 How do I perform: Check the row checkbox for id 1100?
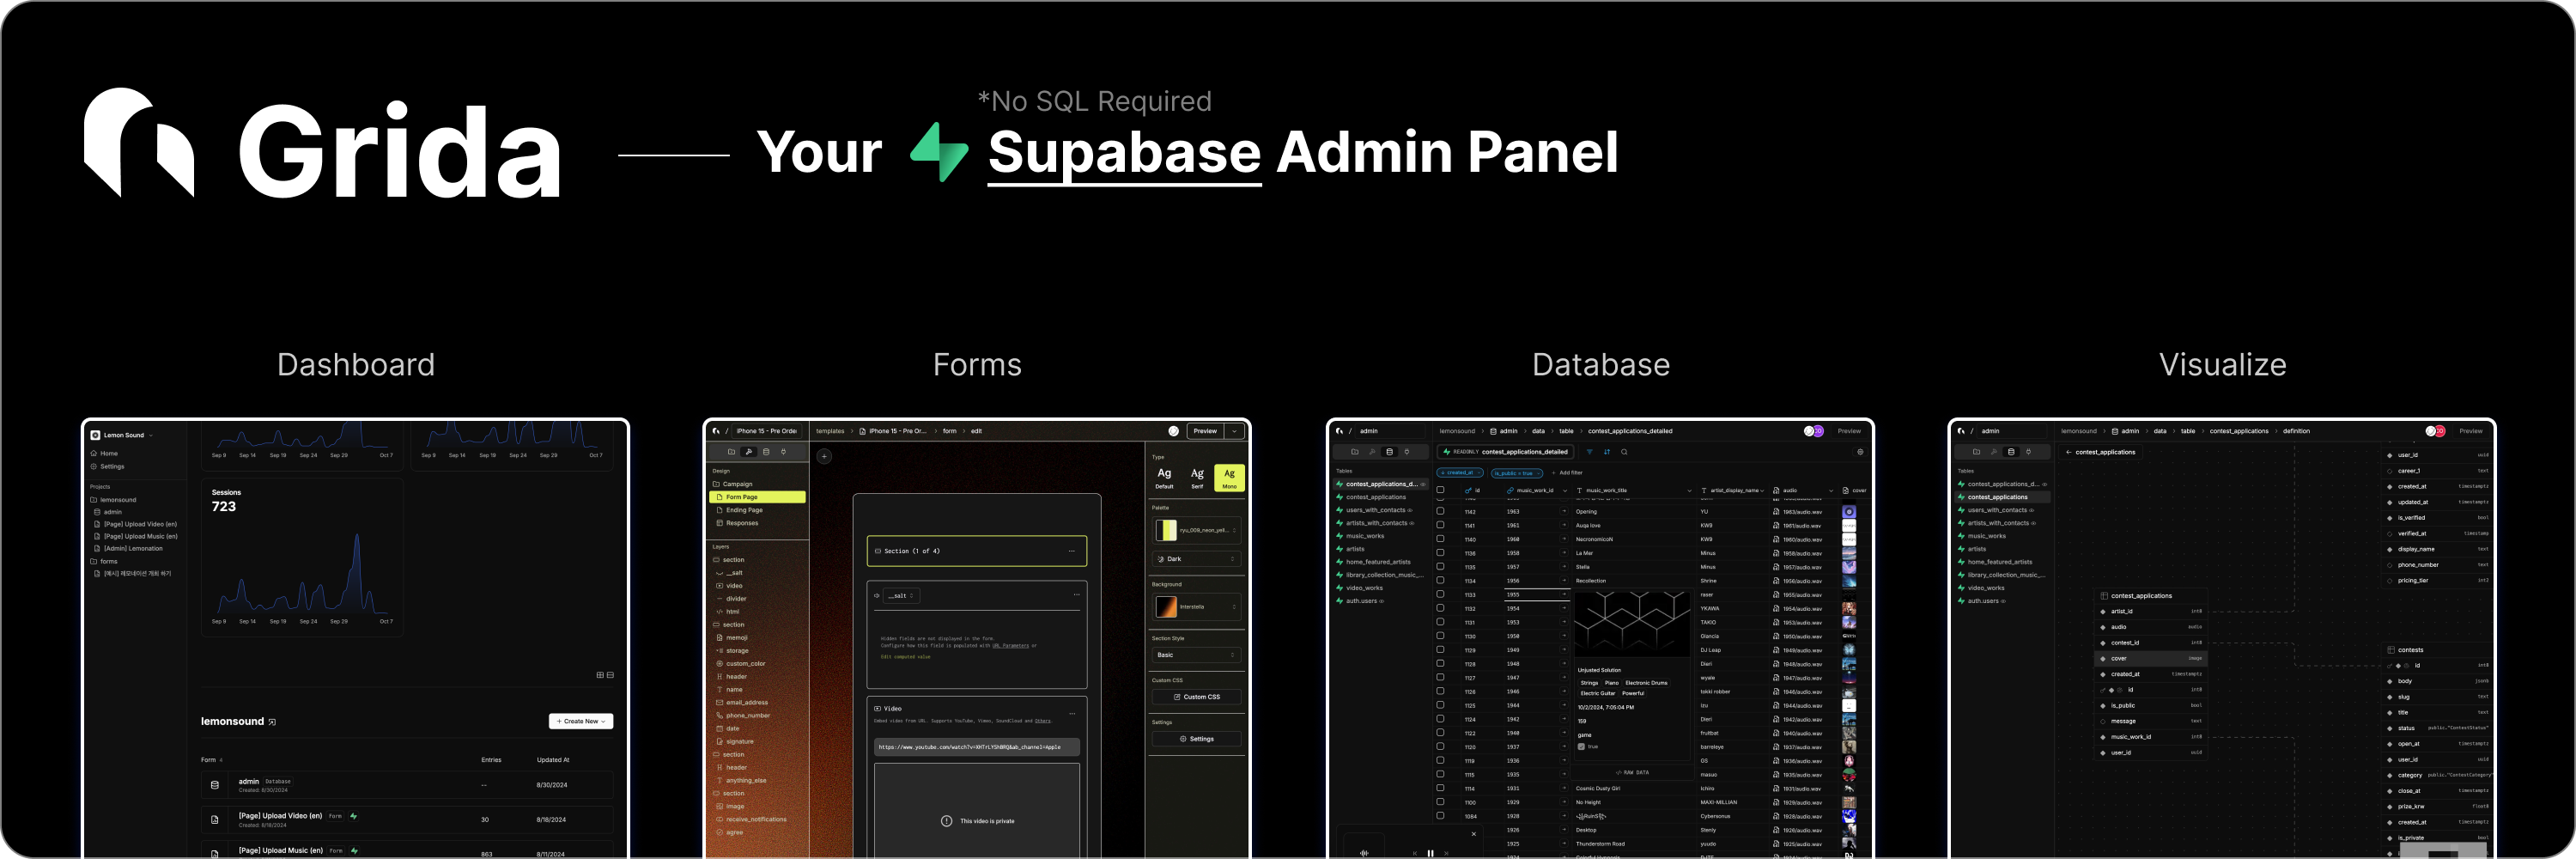click(1440, 802)
